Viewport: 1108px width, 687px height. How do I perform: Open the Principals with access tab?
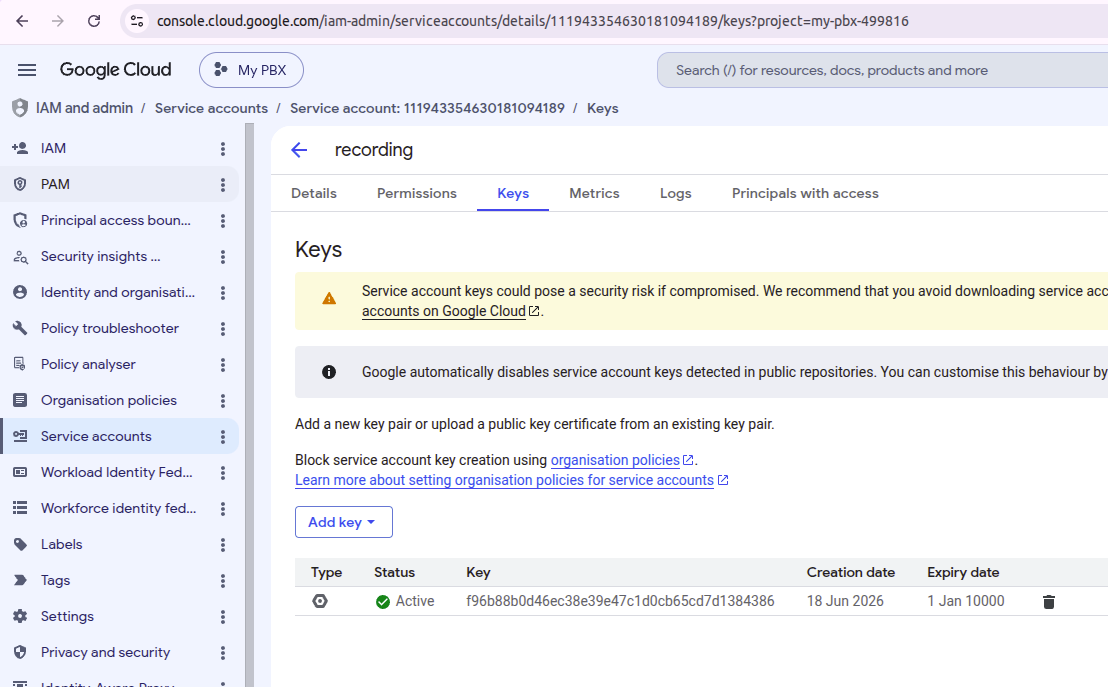click(x=805, y=194)
